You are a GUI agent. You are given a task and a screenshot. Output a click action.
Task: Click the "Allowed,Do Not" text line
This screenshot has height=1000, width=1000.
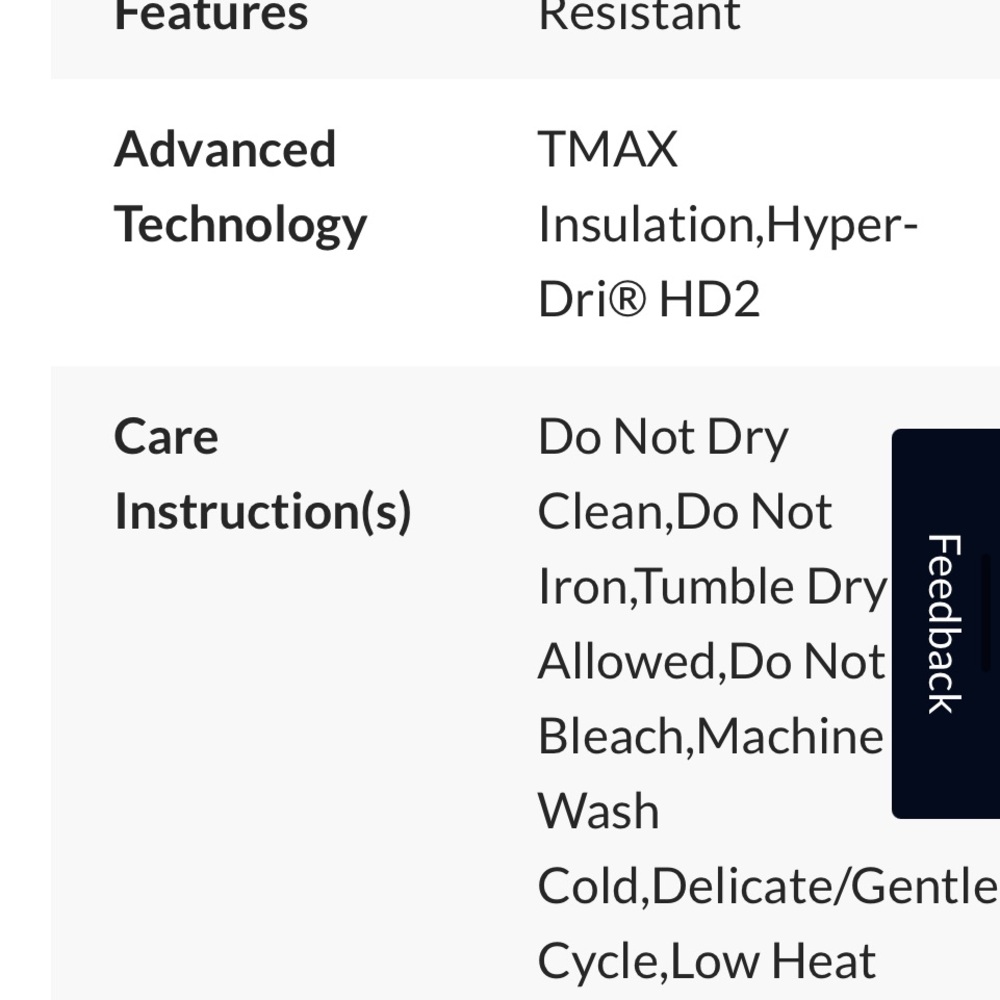710,662
